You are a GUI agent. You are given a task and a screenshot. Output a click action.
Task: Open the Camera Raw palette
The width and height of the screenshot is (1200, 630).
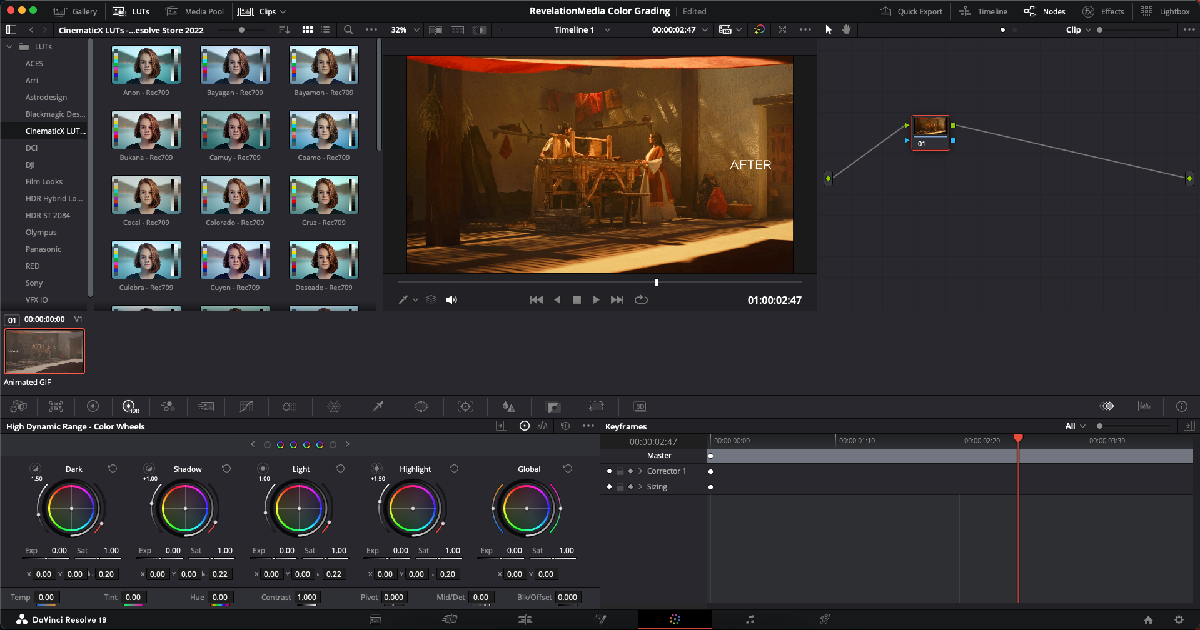(17, 407)
